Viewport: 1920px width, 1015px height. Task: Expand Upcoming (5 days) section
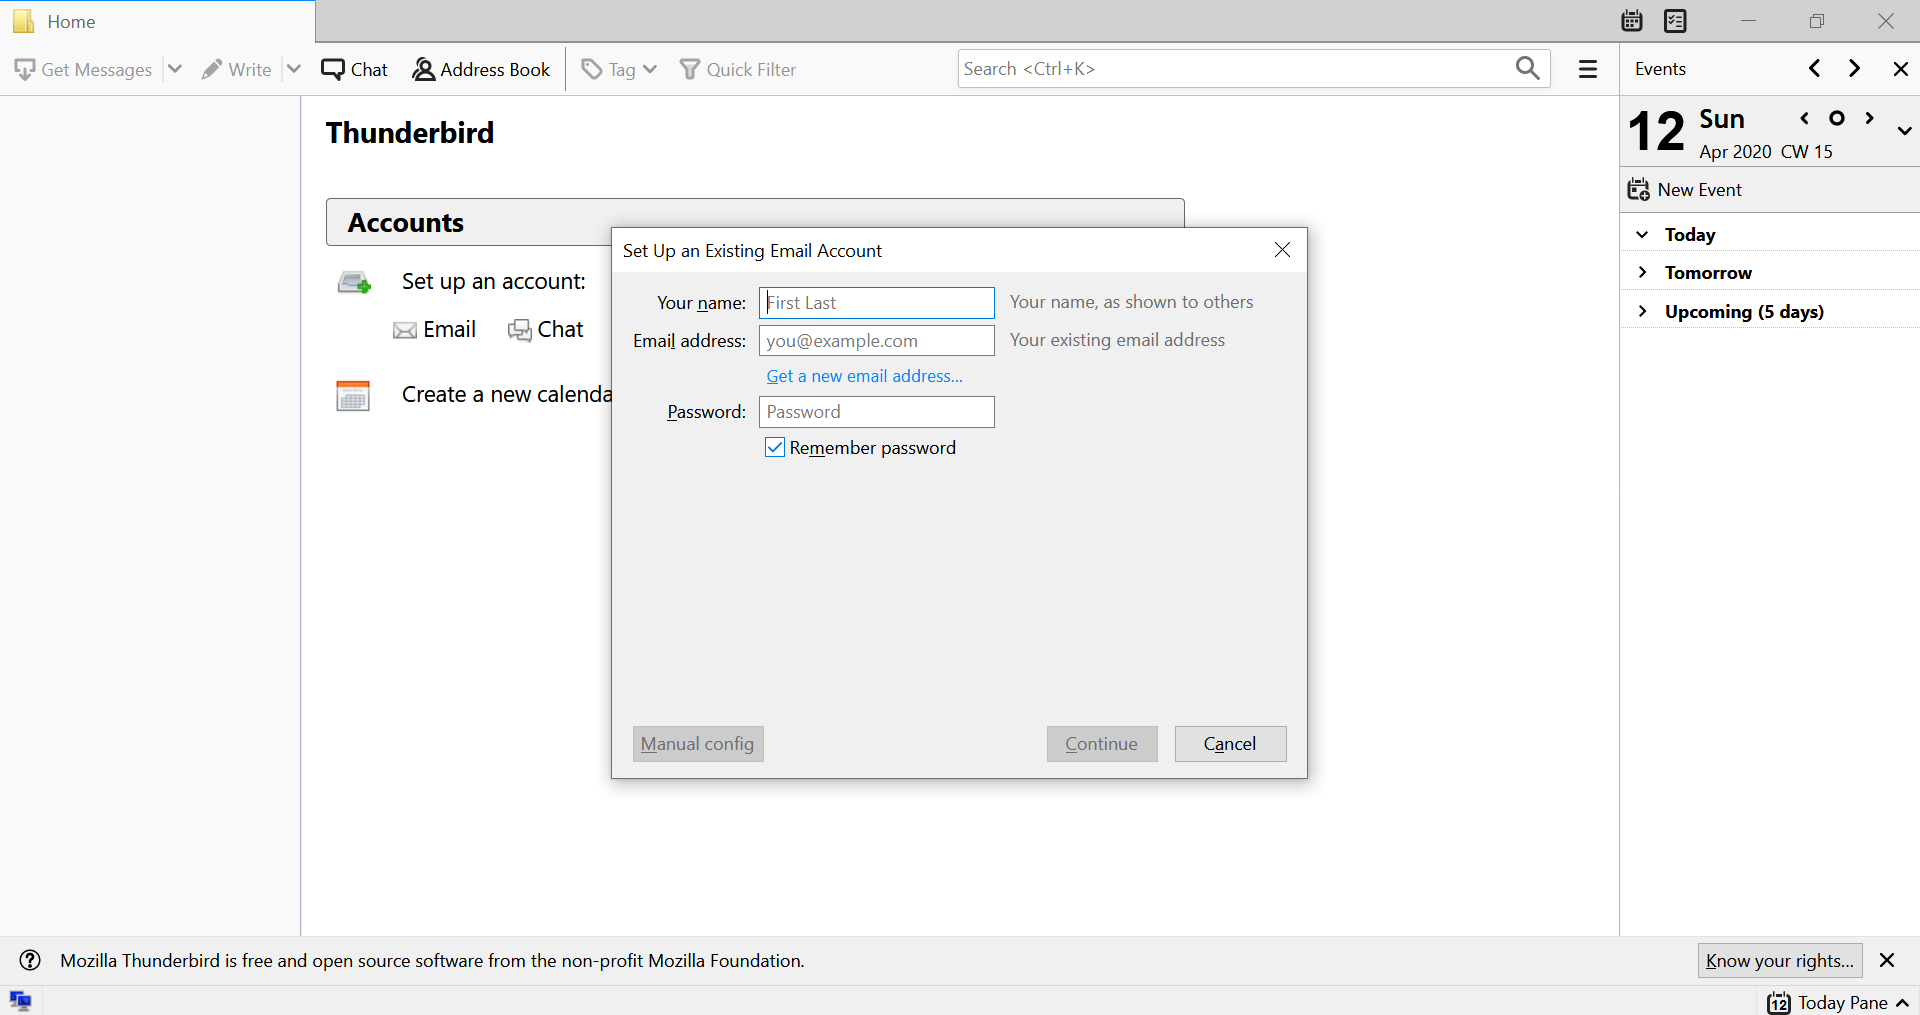point(1642,311)
